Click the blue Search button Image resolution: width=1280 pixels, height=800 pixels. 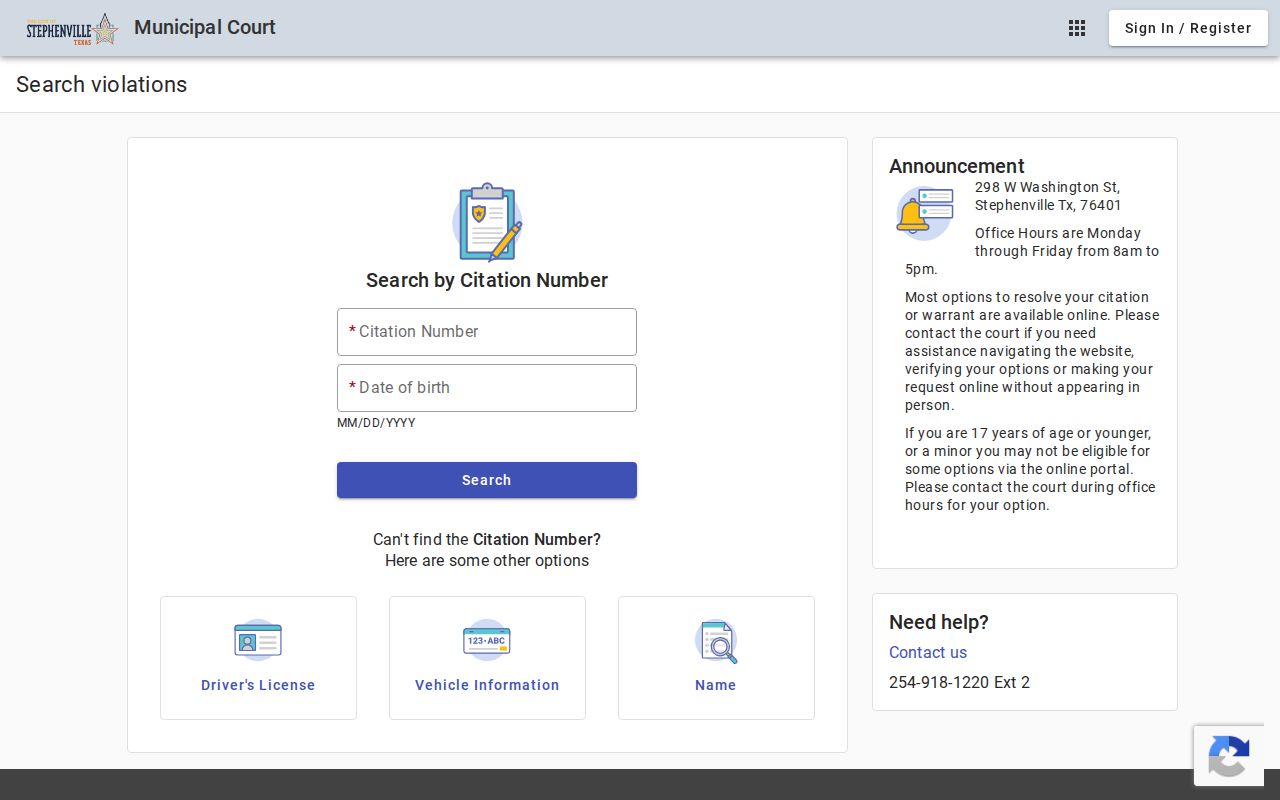coord(487,480)
